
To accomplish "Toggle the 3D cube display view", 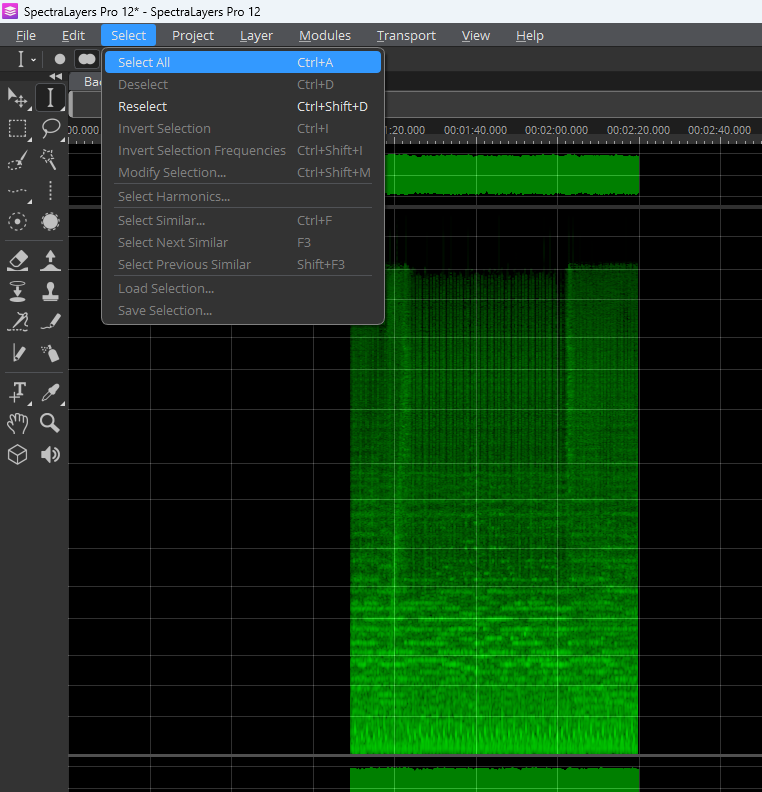I will click(17, 455).
